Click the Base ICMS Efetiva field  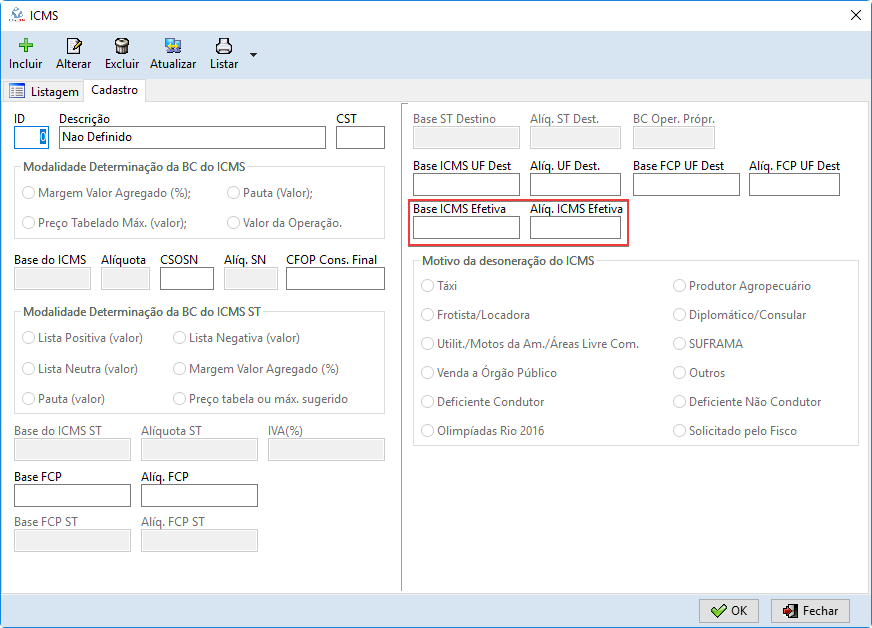(x=466, y=228)
